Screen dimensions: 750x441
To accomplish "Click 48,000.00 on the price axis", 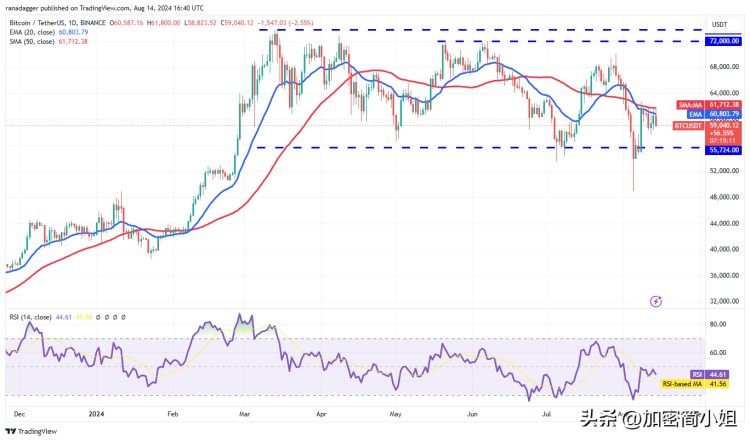I will [724, 197].
